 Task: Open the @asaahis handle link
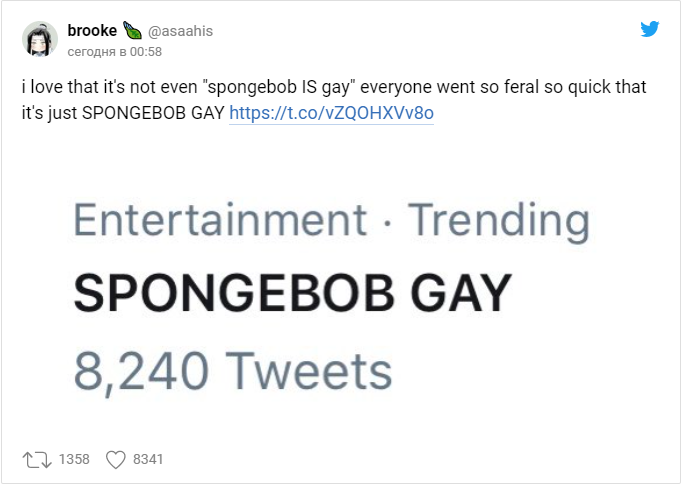(181, 31)
